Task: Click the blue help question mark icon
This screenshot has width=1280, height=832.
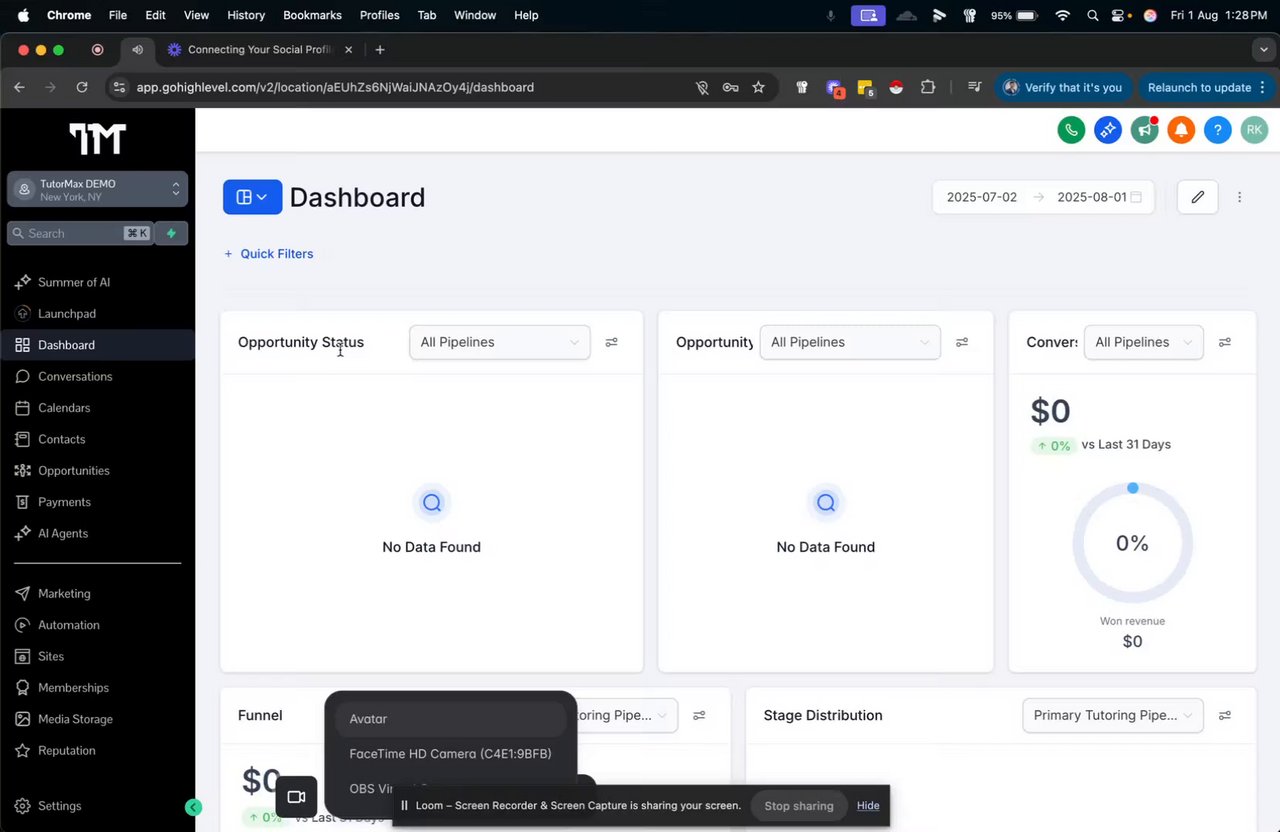Action: (x=1217, y=130)
